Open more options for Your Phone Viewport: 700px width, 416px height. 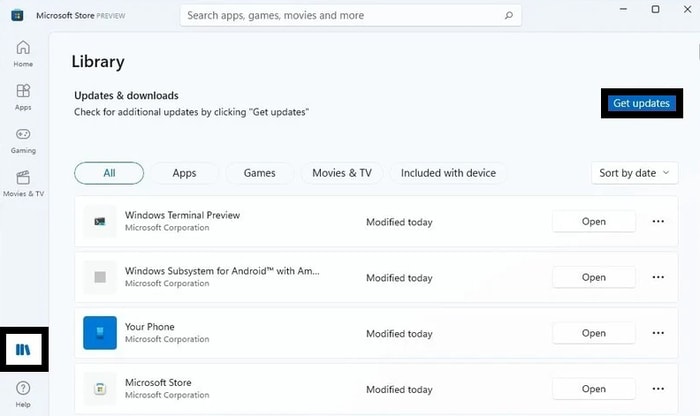click(x=658, y=333)
